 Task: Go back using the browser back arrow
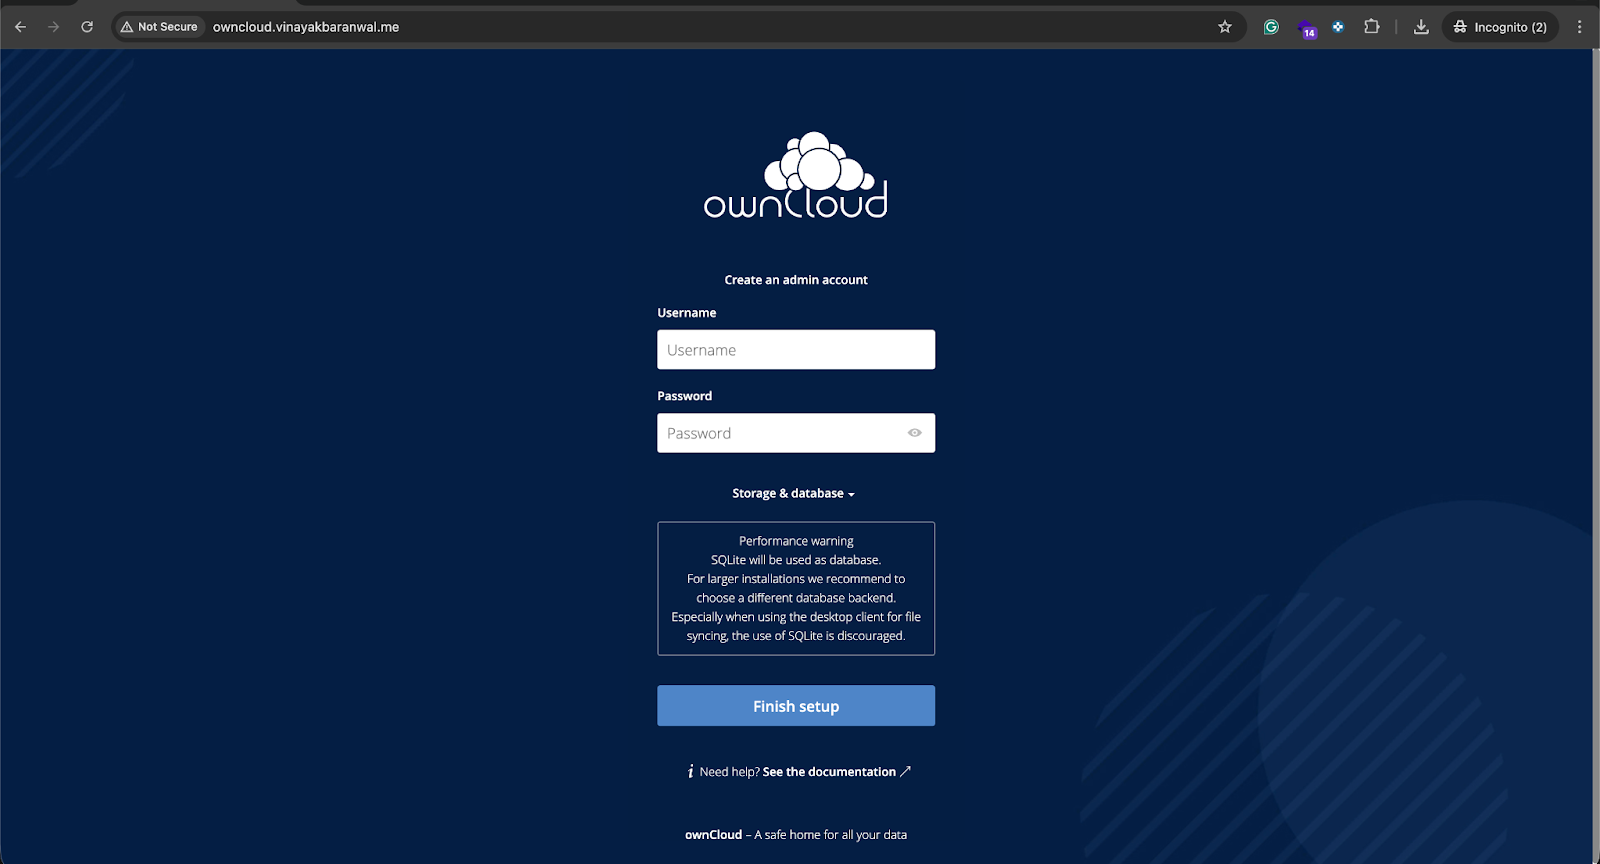click(20, 27)
